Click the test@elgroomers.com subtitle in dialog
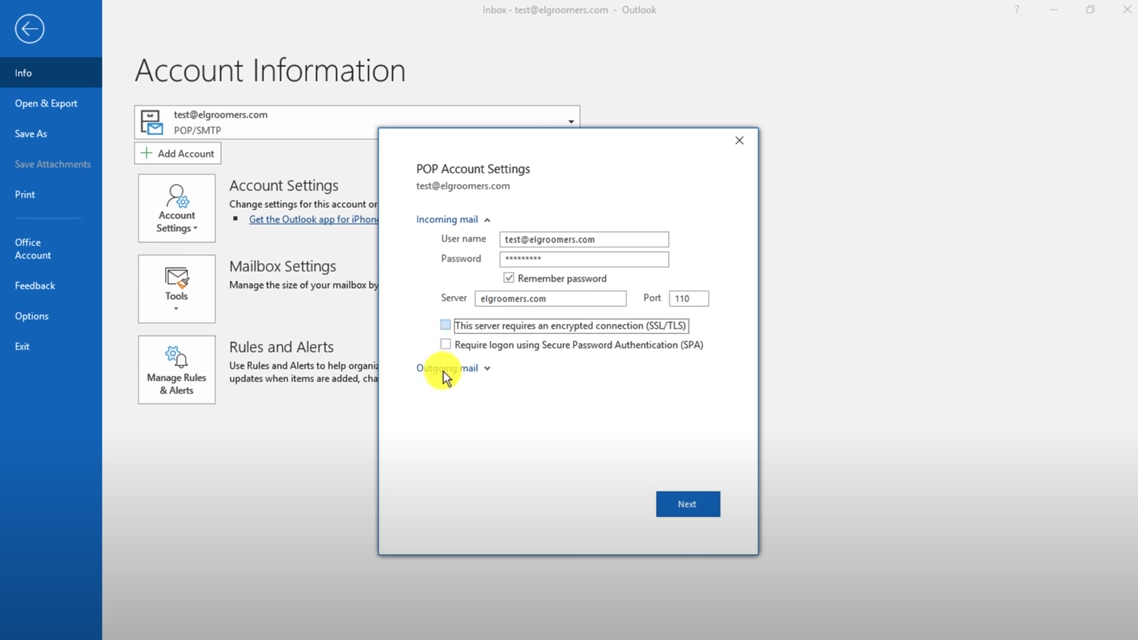This screenshot has height=640, width=1138. click(463, 186)
